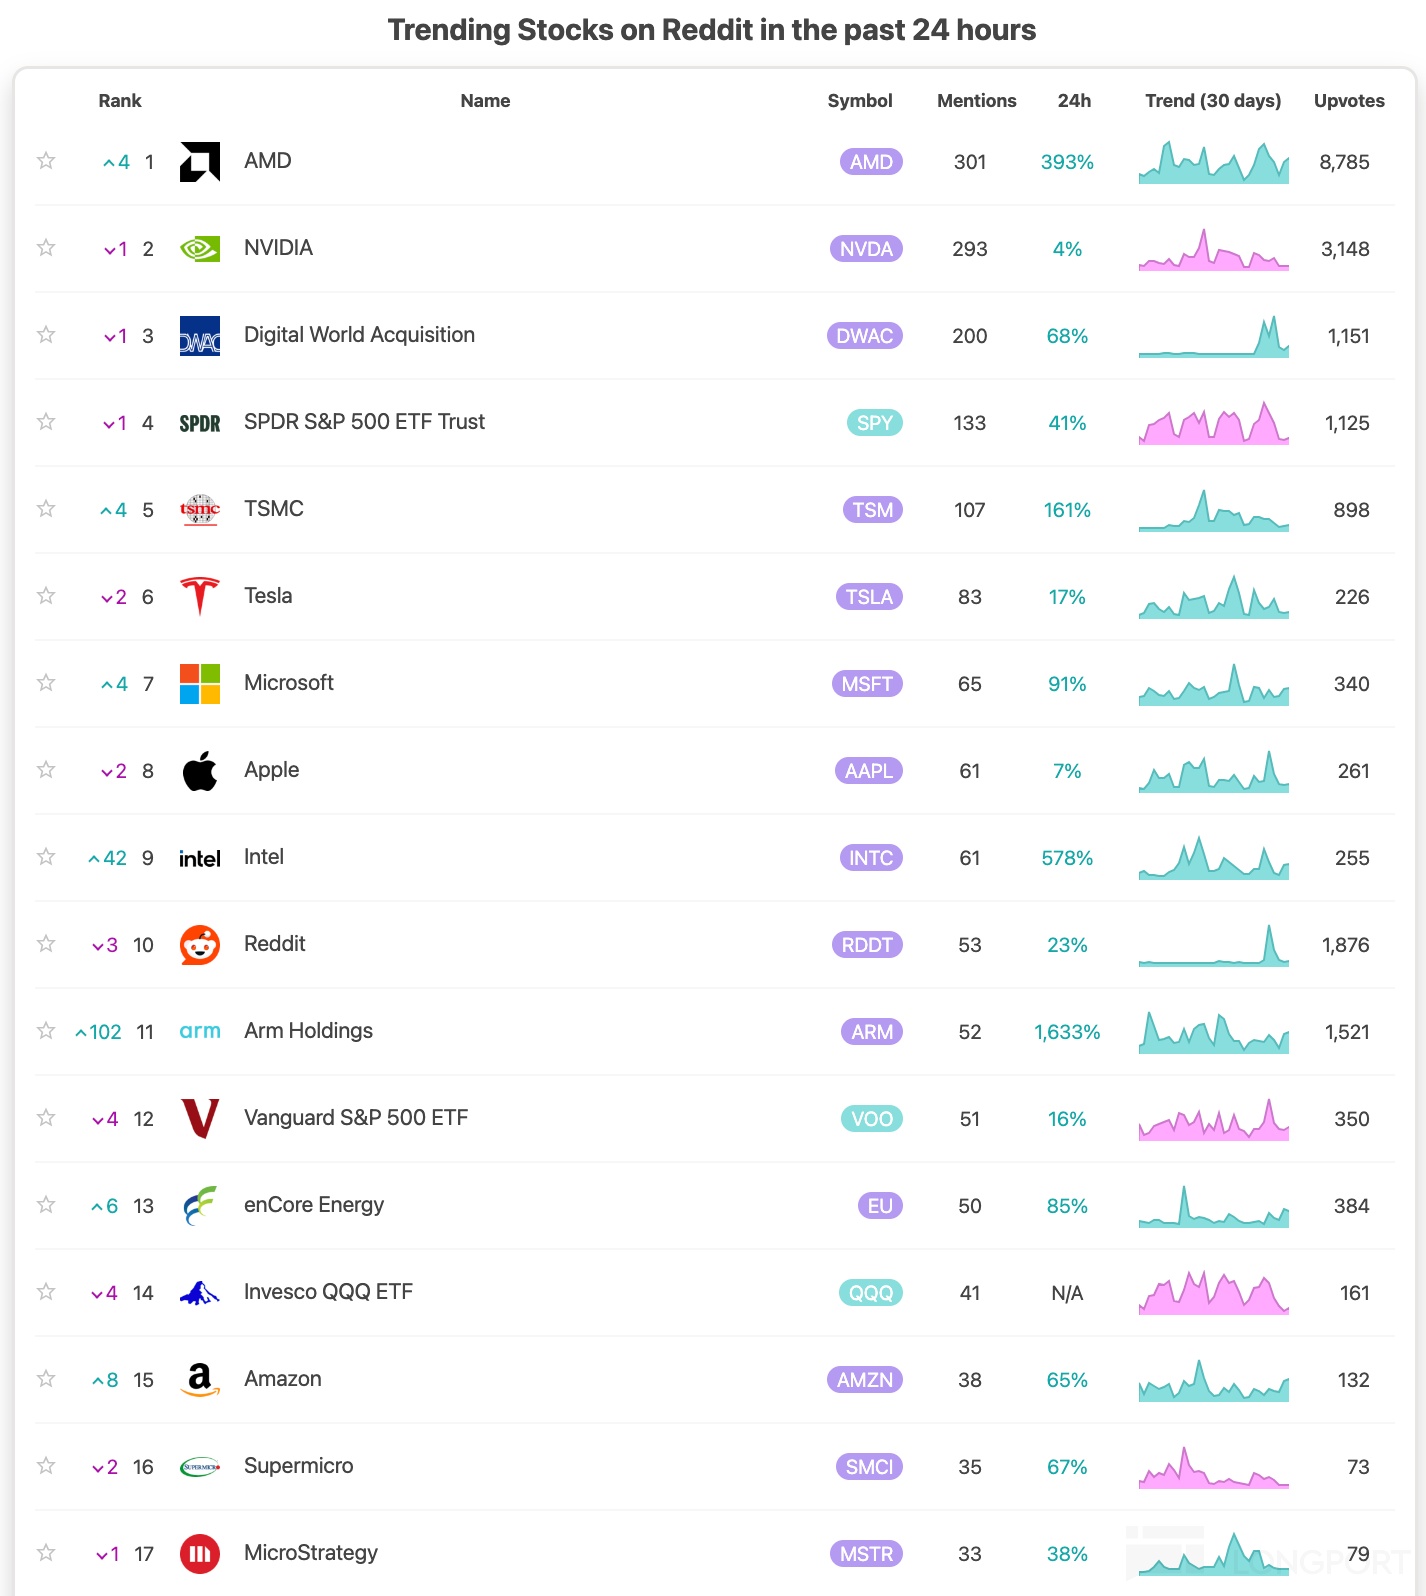Toggle favorite star for Intel
Screen dimensions: 1426x1596
tap(46, 857)
